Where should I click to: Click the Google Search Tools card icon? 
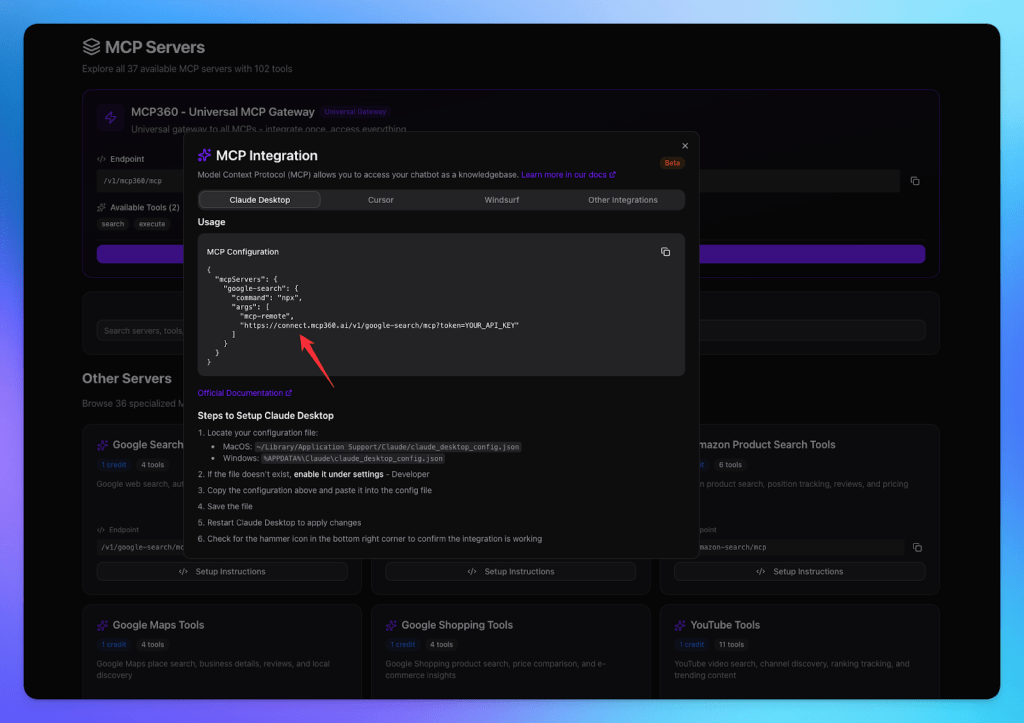click(x=101, y=444)
